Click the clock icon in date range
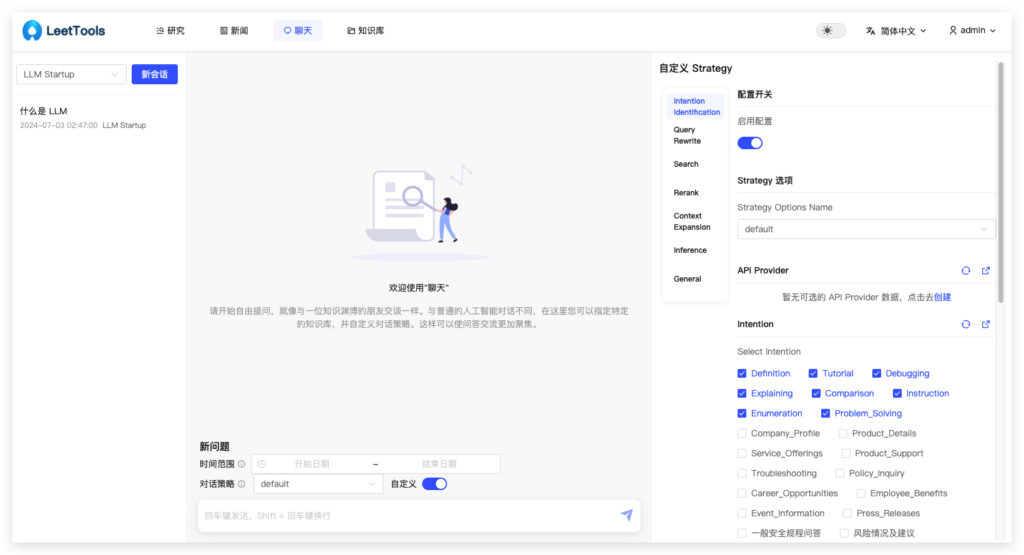1024x555 pixels. (x=261, y=464)
